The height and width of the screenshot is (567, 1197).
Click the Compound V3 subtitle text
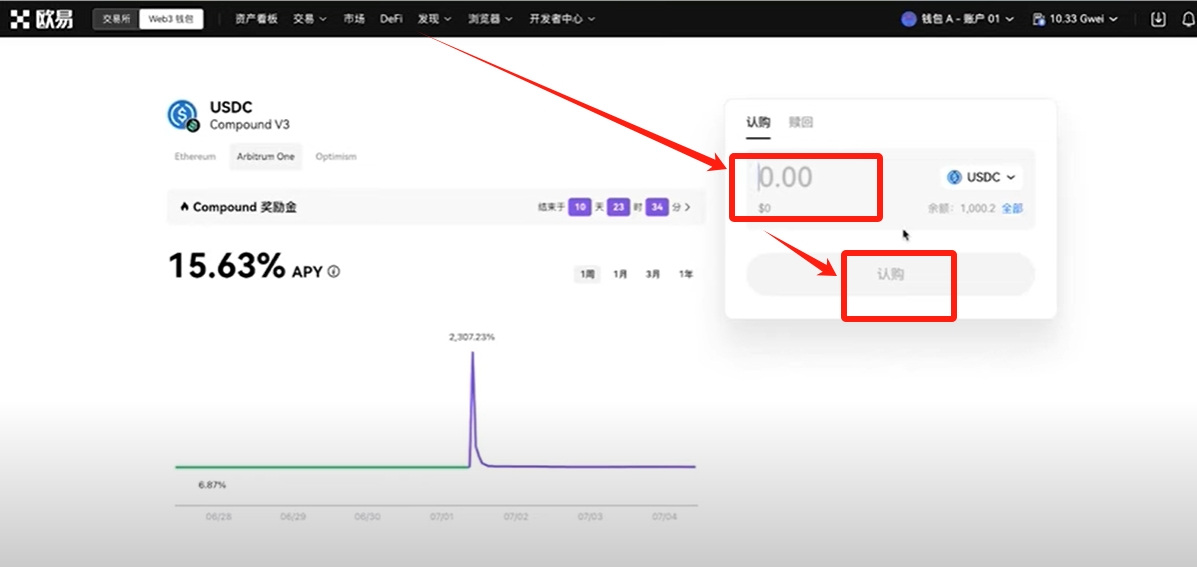tap(250, 124)
